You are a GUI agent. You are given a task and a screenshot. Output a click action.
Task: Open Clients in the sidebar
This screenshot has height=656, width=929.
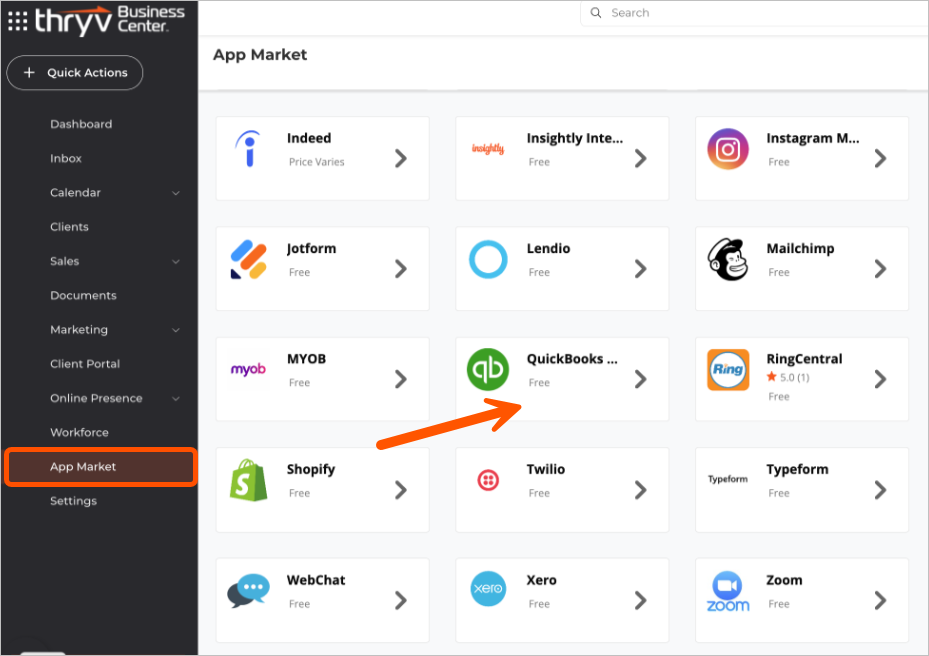click(x=69, y=227)
